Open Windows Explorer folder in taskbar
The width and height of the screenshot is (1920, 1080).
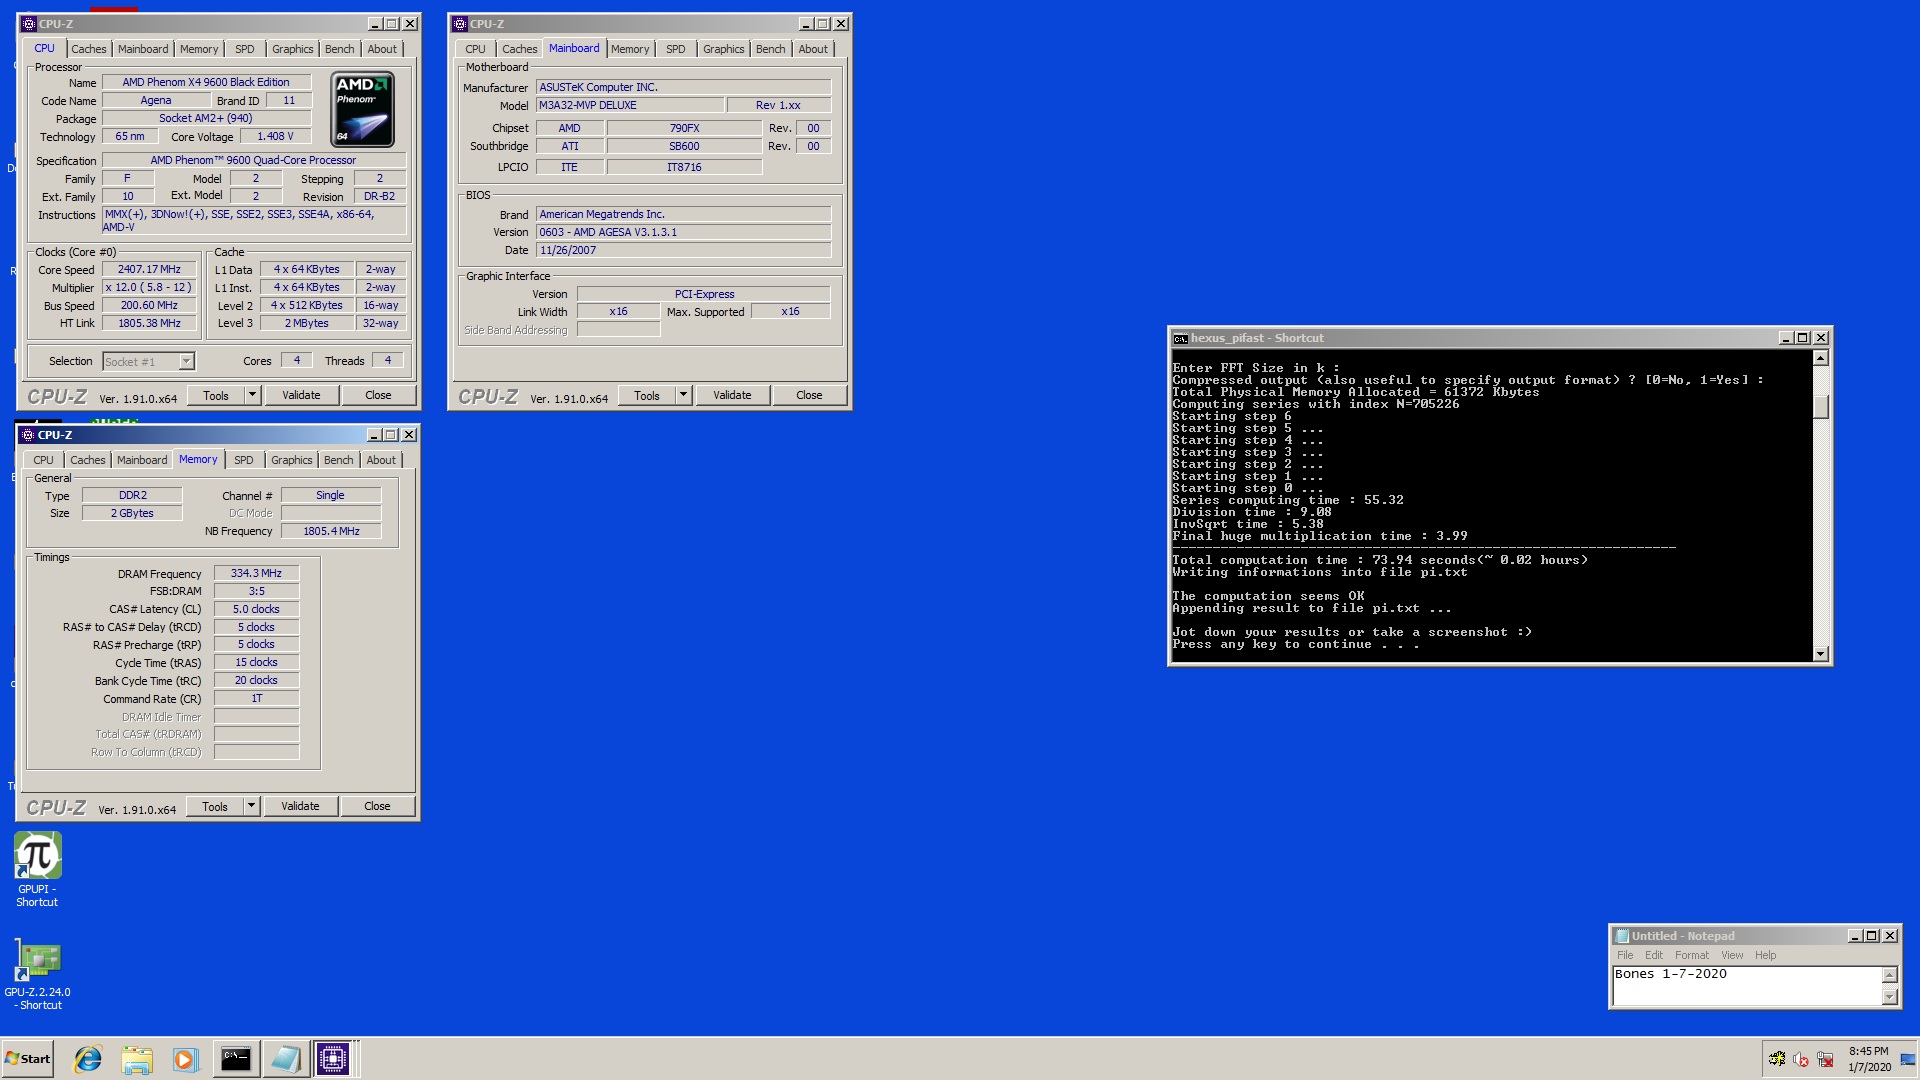(x=137, y=1059)
